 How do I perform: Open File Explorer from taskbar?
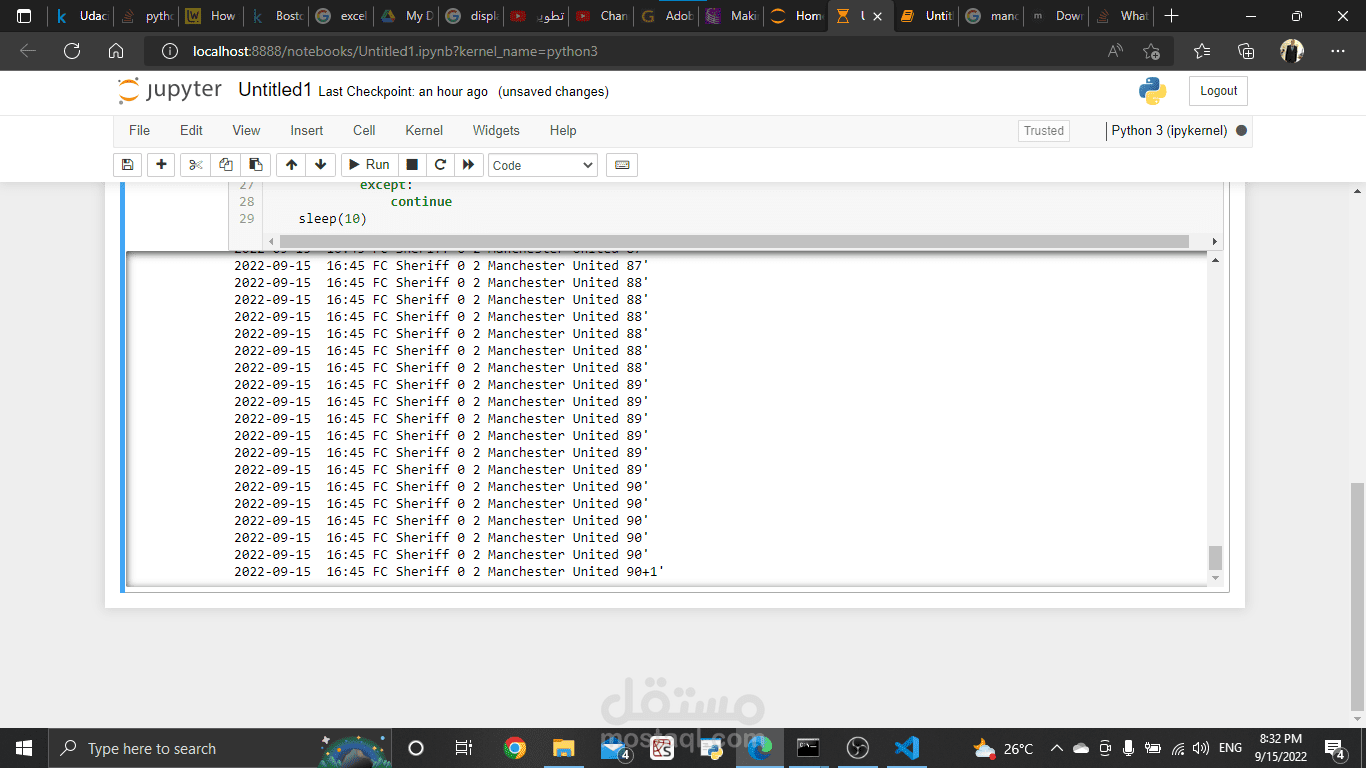pos(563,748)
